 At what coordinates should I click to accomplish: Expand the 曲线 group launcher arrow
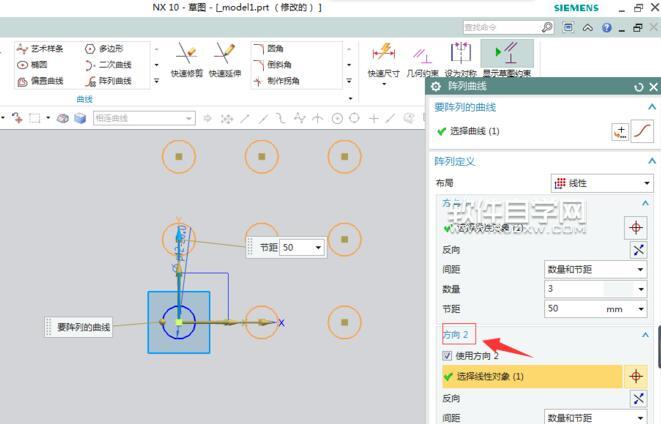[x=350, y=99]
